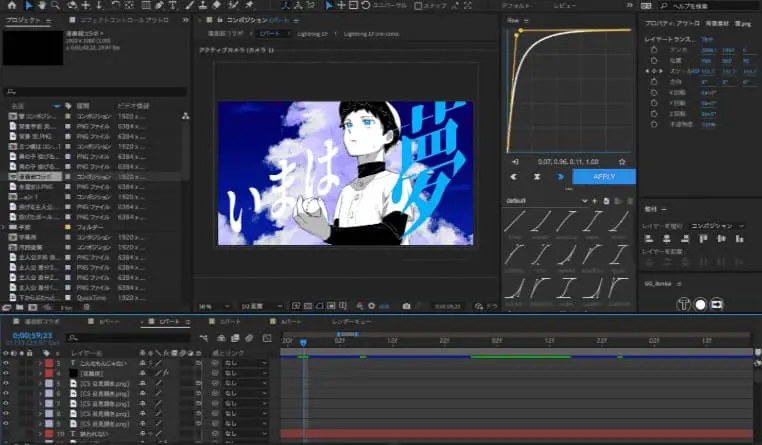
Task: Hide layer 4 with its eye icon
Action: point(6,374)
